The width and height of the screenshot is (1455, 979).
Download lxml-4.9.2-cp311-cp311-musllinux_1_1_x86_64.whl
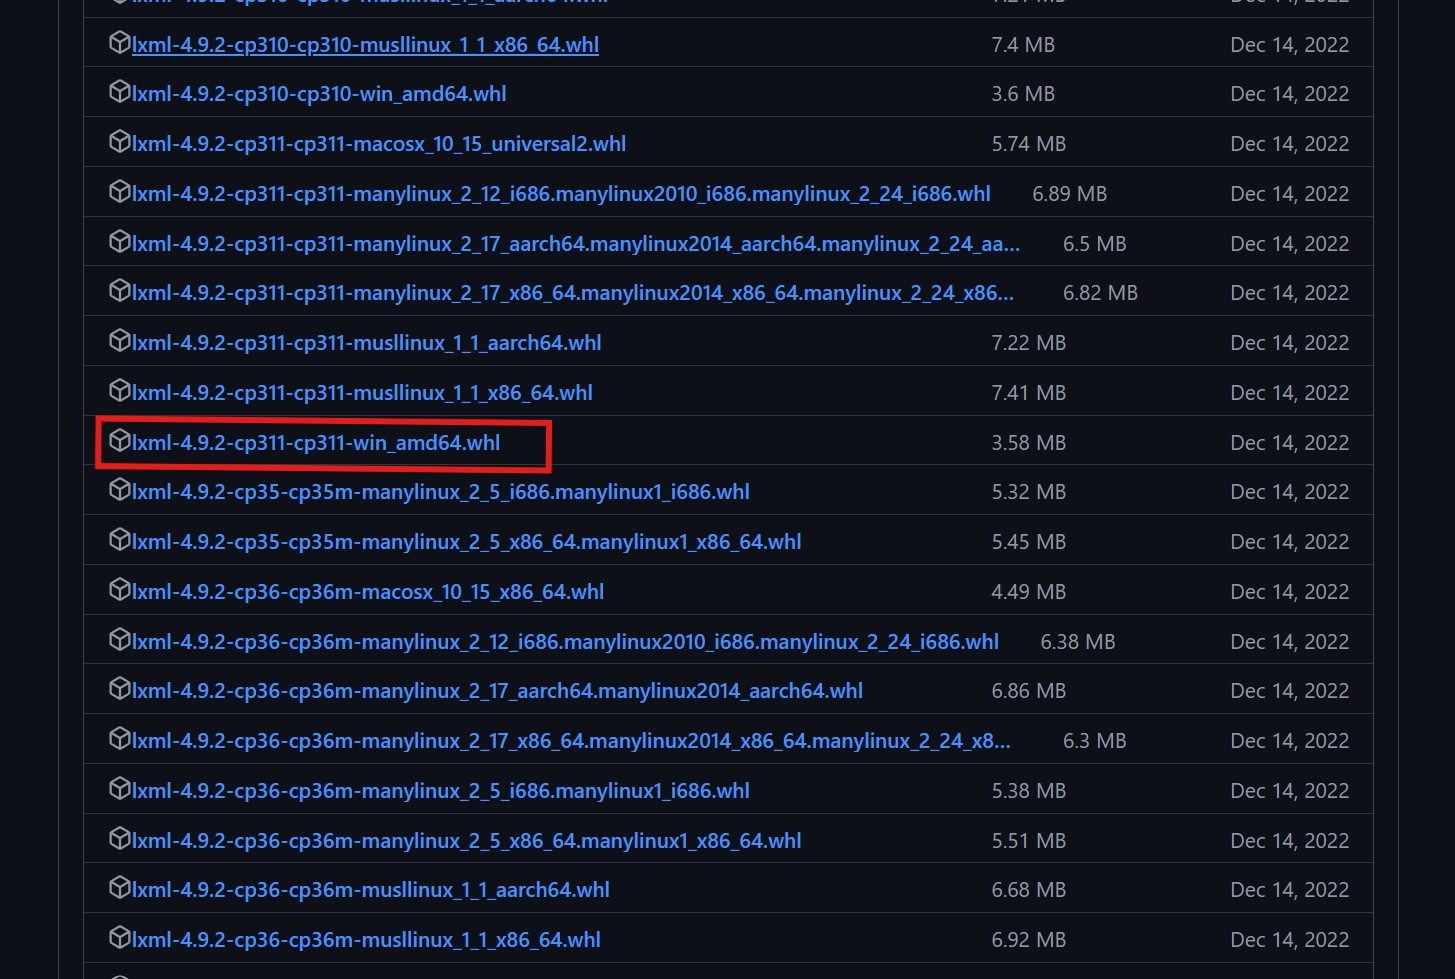(362, 393)
